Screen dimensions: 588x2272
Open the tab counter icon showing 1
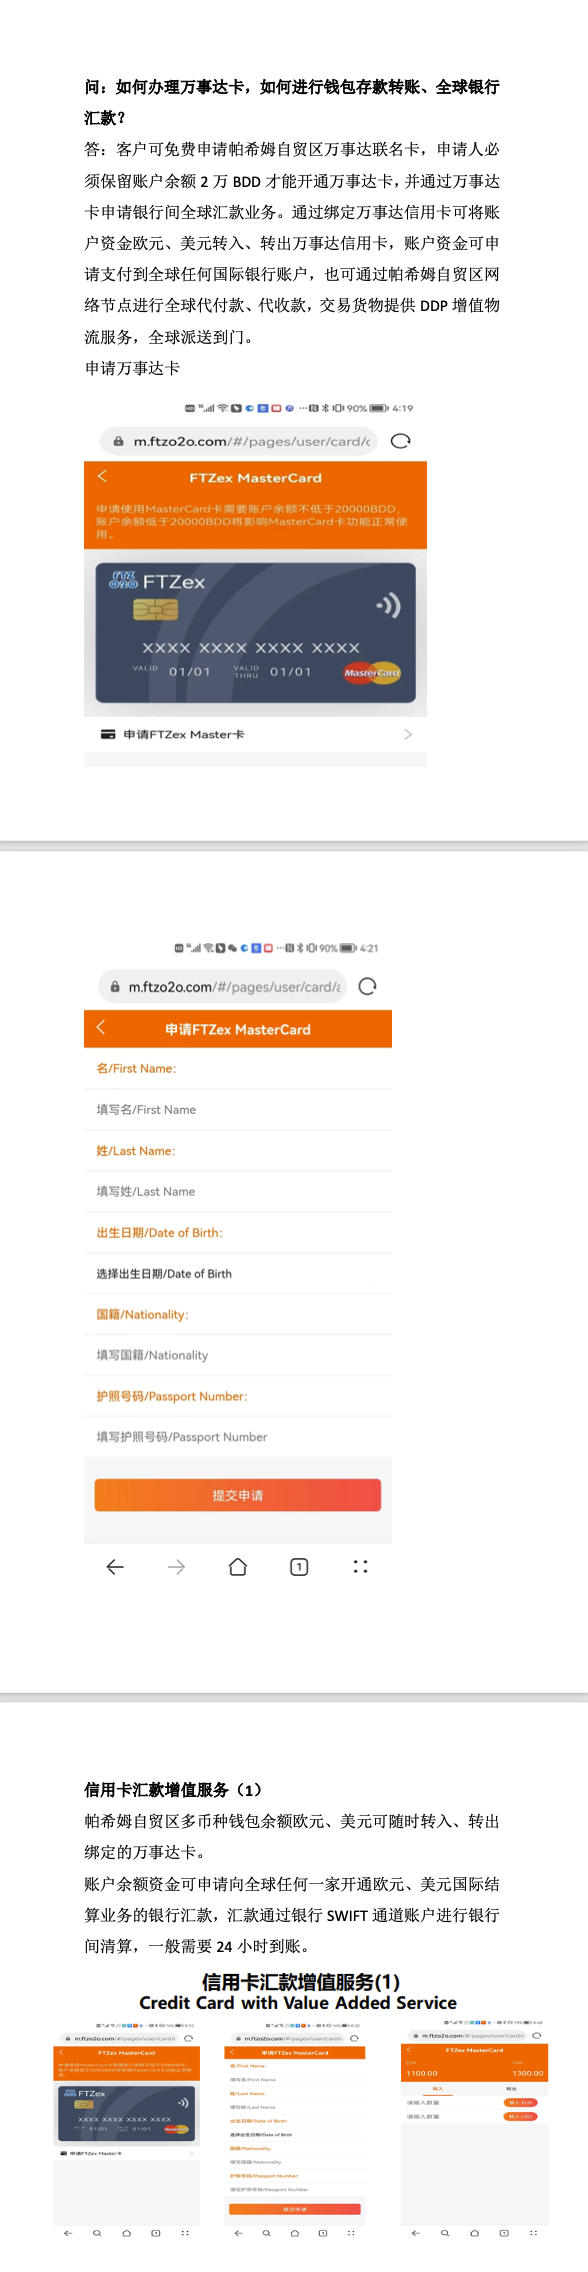[299, 1567]
